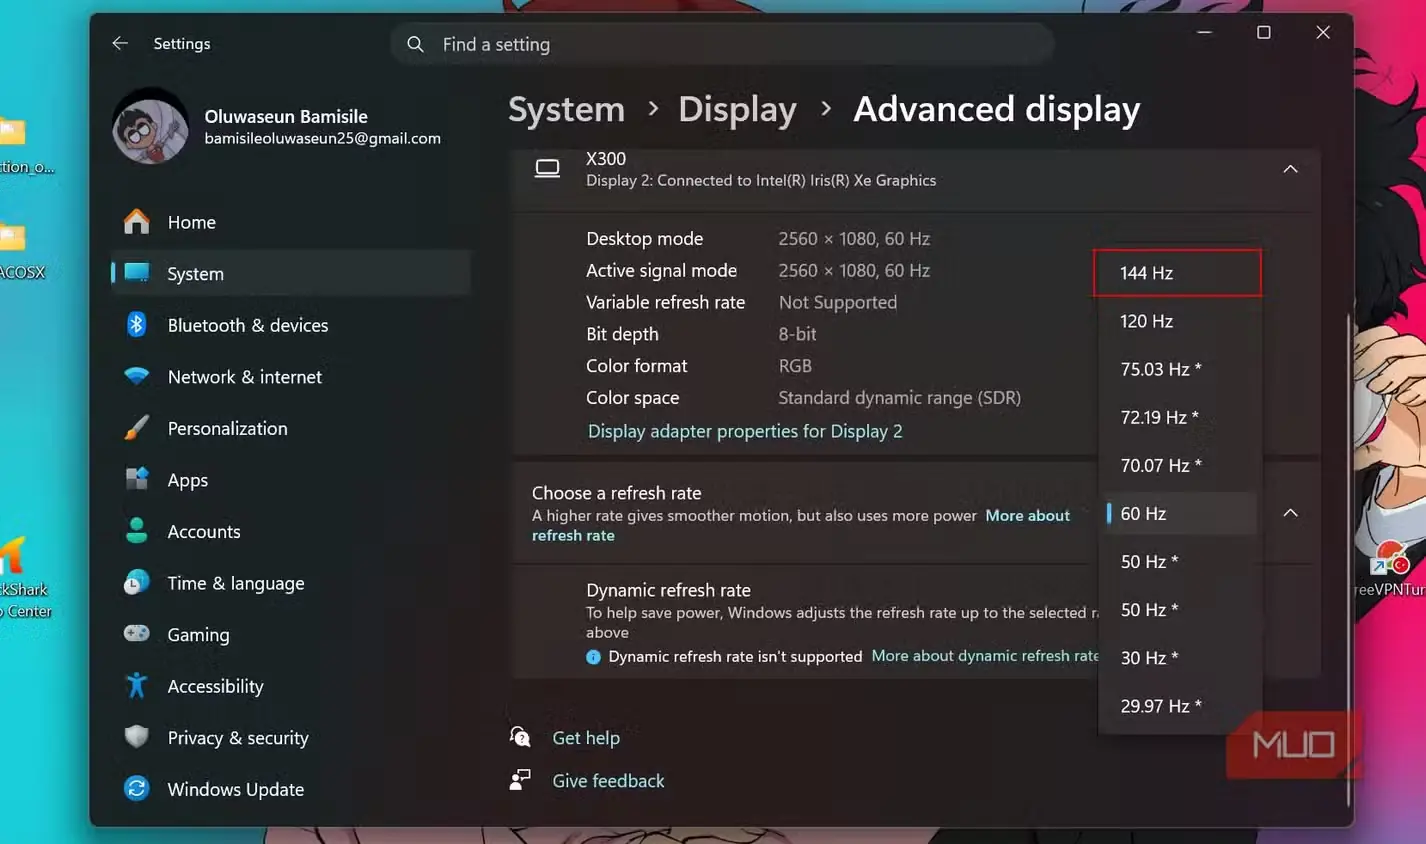Open the Home icon in sidebar
The width and height of the screenshot is (1426, 844).
coord(137,222)
